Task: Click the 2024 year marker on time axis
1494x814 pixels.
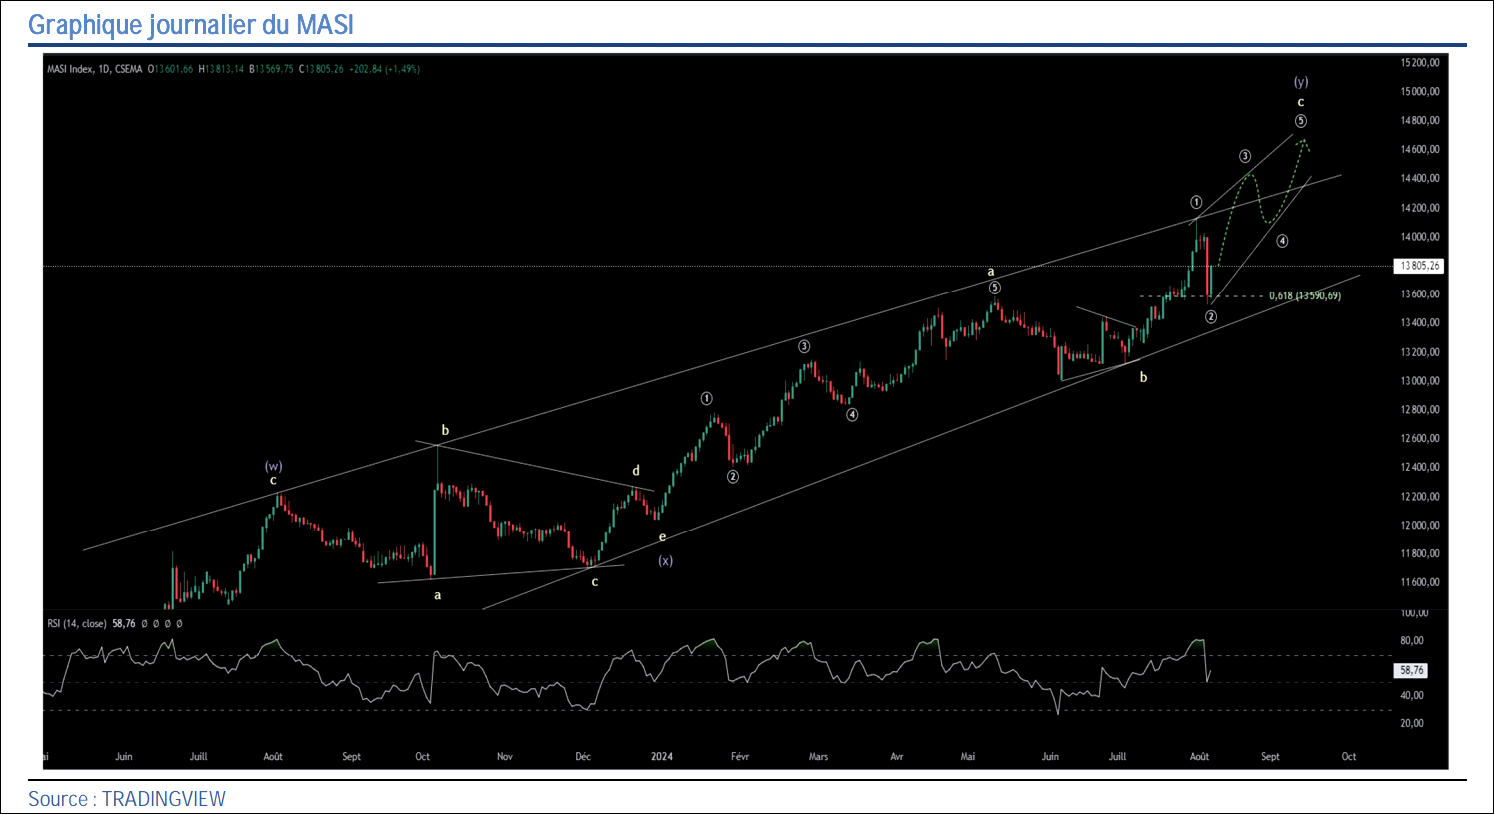Action: (x=662, y=756)
